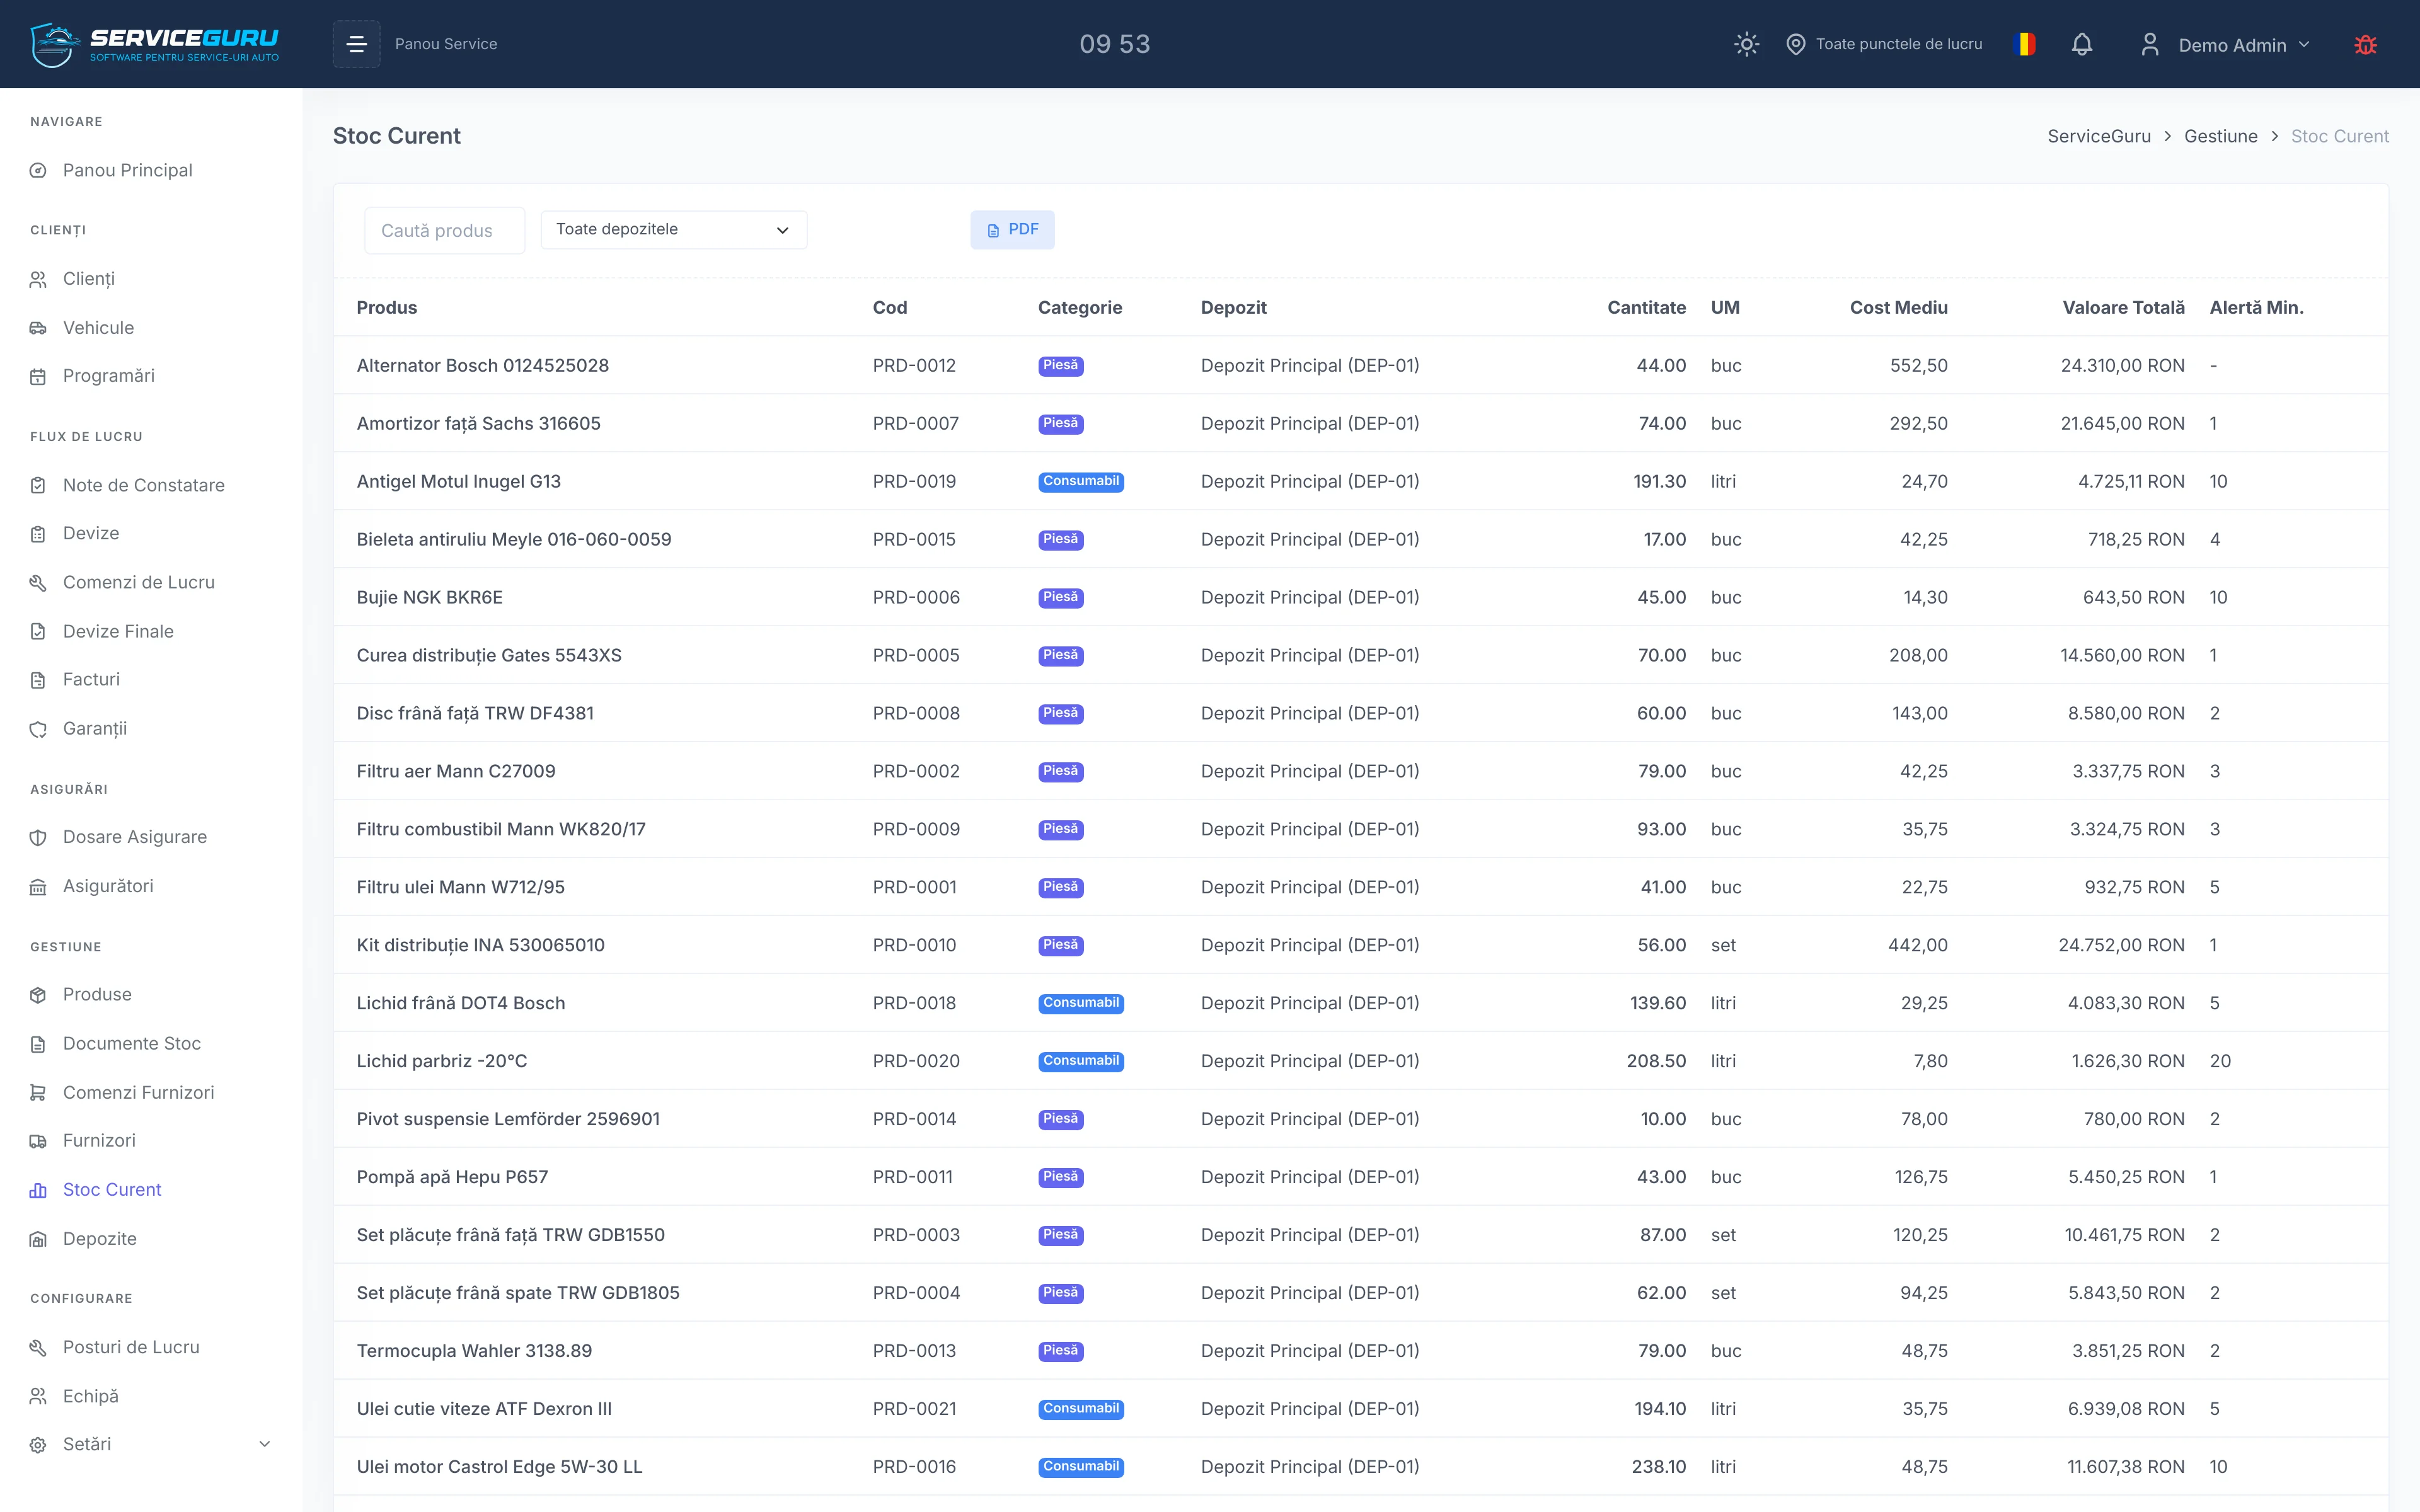
Task: Click Ulei cutie viteze ATF Dexron III
Action: [x=484, y=1409]
